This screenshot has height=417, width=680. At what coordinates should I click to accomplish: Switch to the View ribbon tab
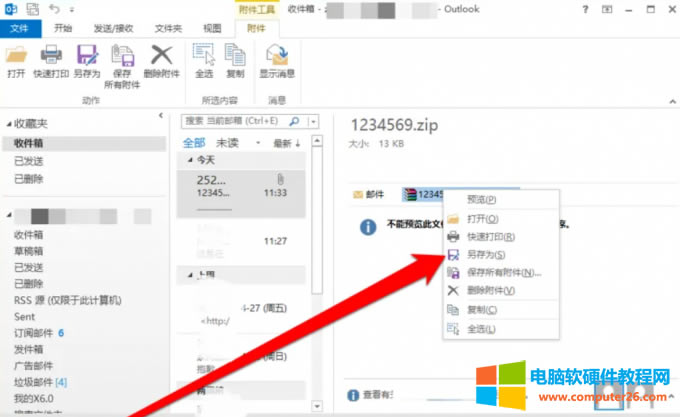click(212, 29)
